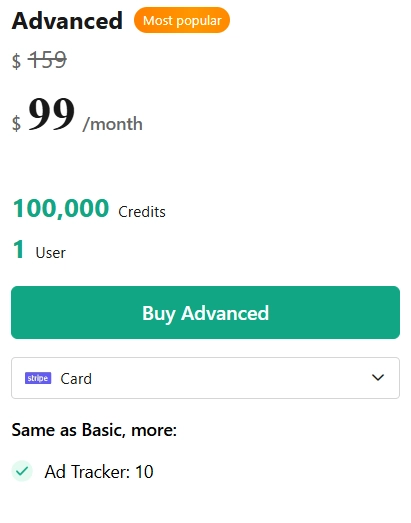The height and width of the screenshot is (523, 411).
Task: Open the Card payment method dropdown
Action: (206, 378)
